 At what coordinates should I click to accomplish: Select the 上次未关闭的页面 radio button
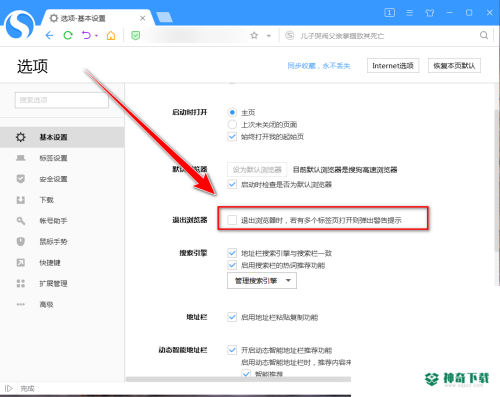(232, 124)
